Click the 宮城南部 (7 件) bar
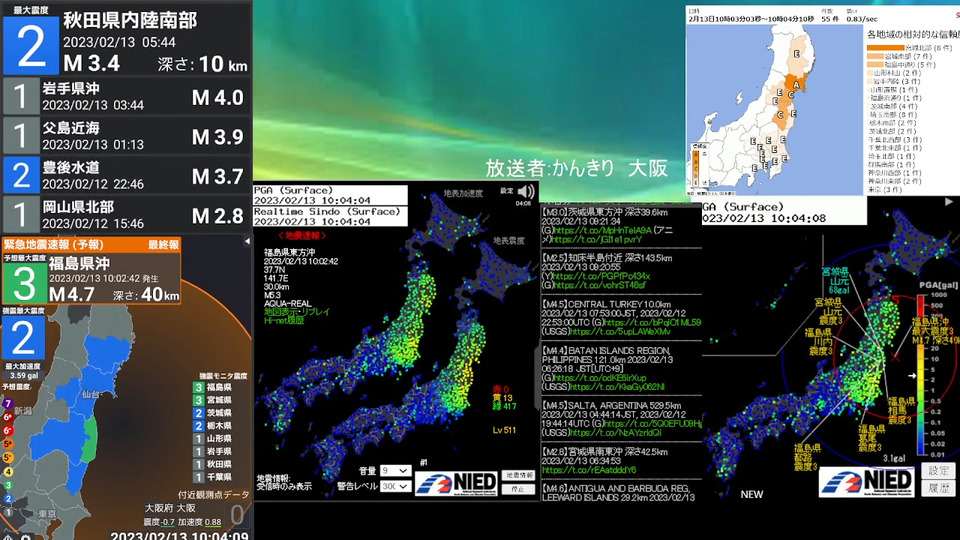 (x=876, y=56)
